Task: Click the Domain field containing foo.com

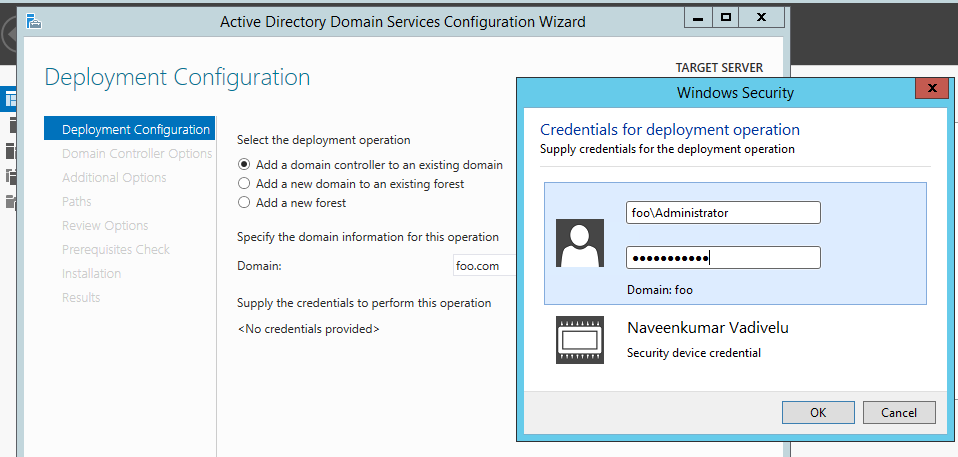Action: tap(485, 266)
